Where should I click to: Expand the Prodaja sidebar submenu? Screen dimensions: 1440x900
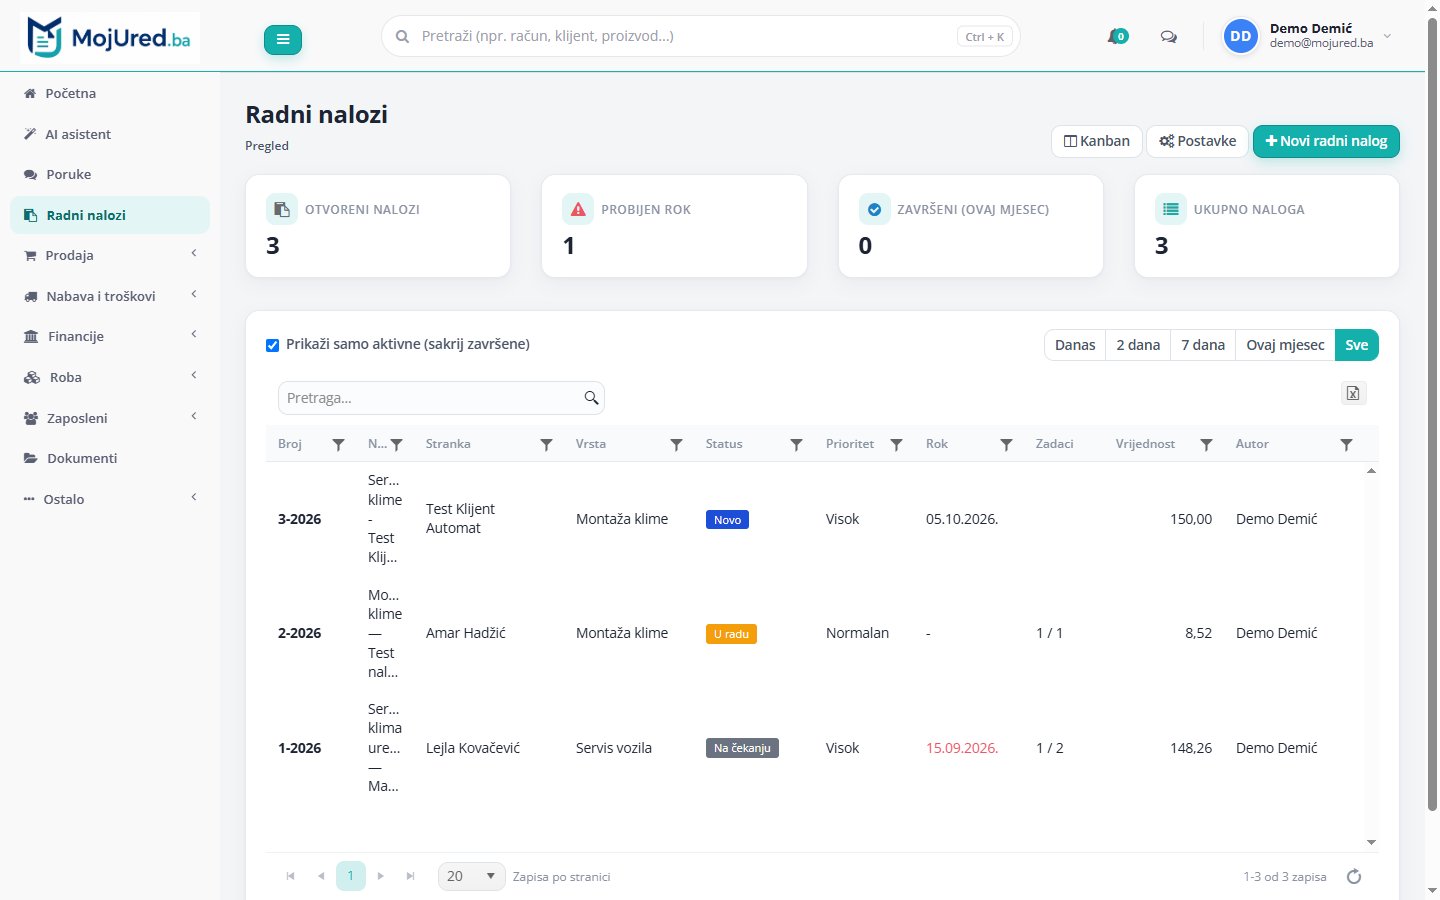(x=110, y=255)
